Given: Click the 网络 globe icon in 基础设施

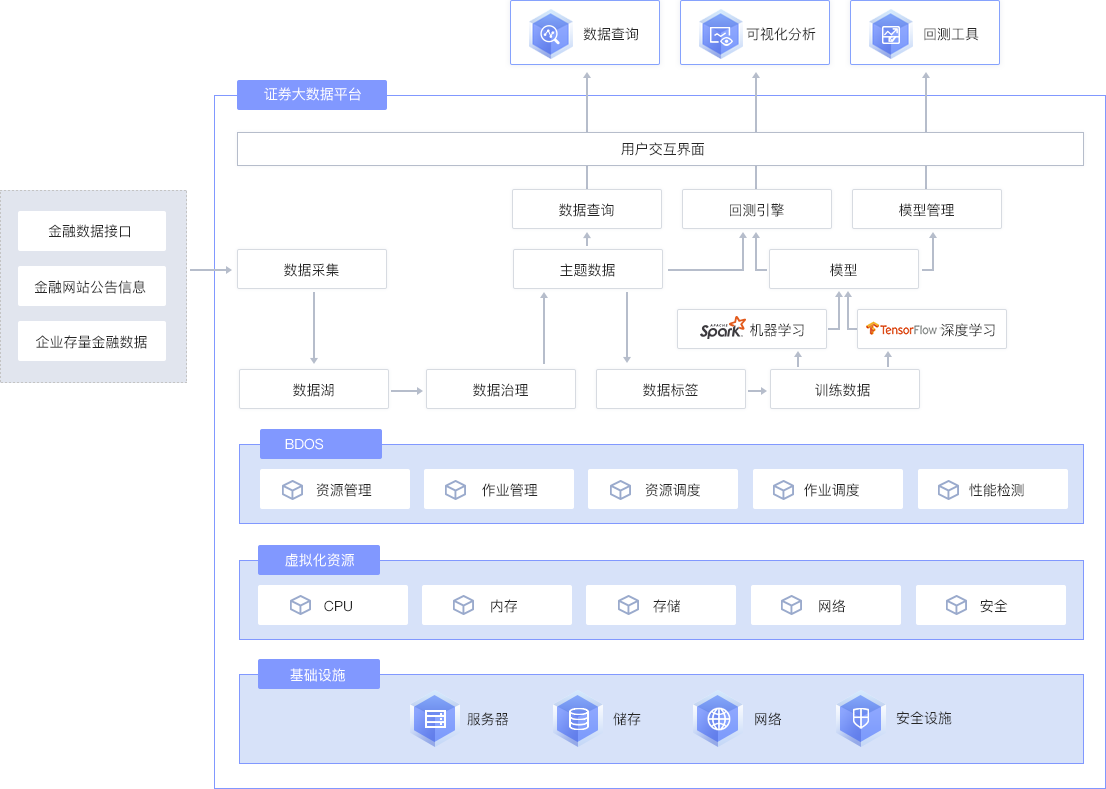Looking at the screenshot, I should point(719,719).
